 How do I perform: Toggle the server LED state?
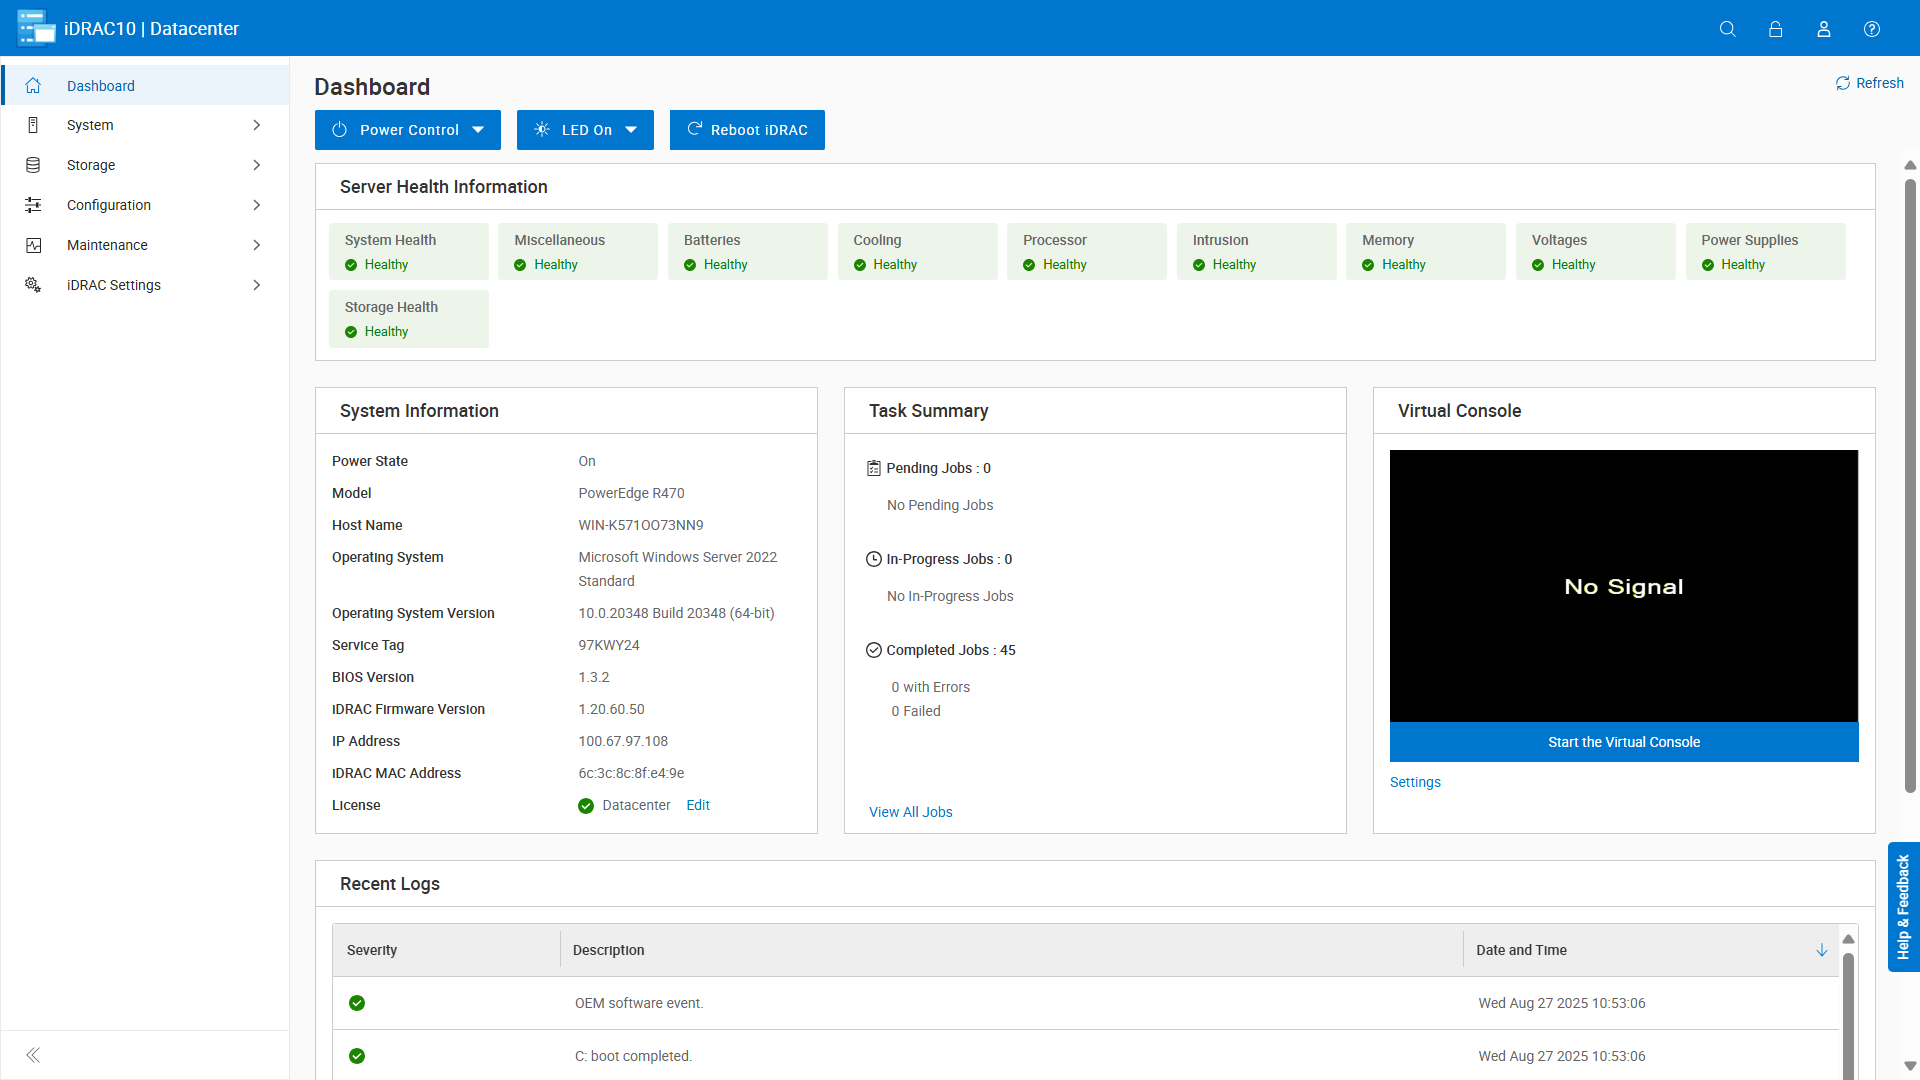click(585, 129)
